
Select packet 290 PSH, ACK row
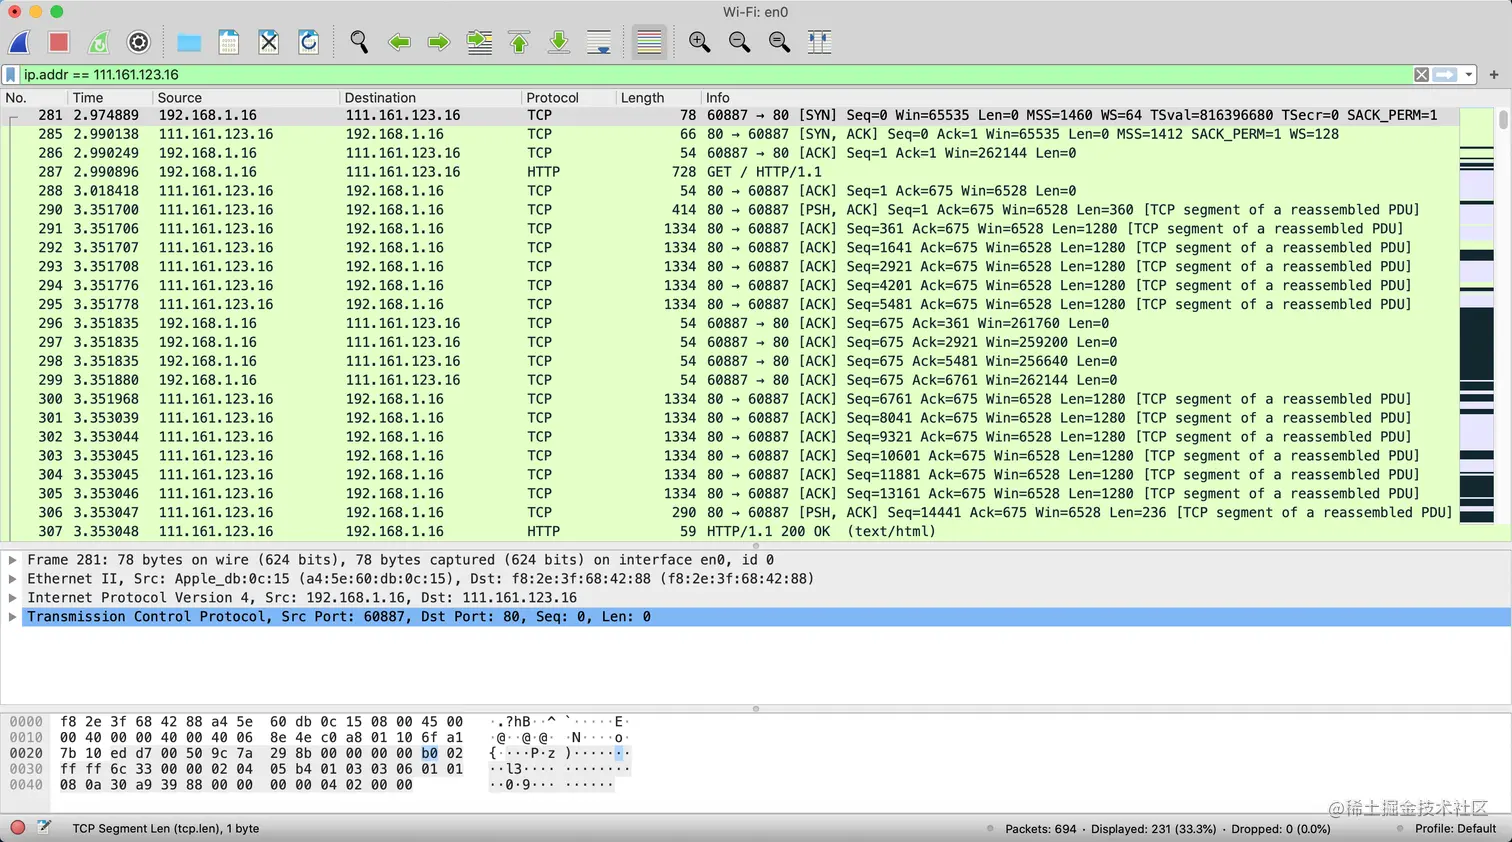730,210
